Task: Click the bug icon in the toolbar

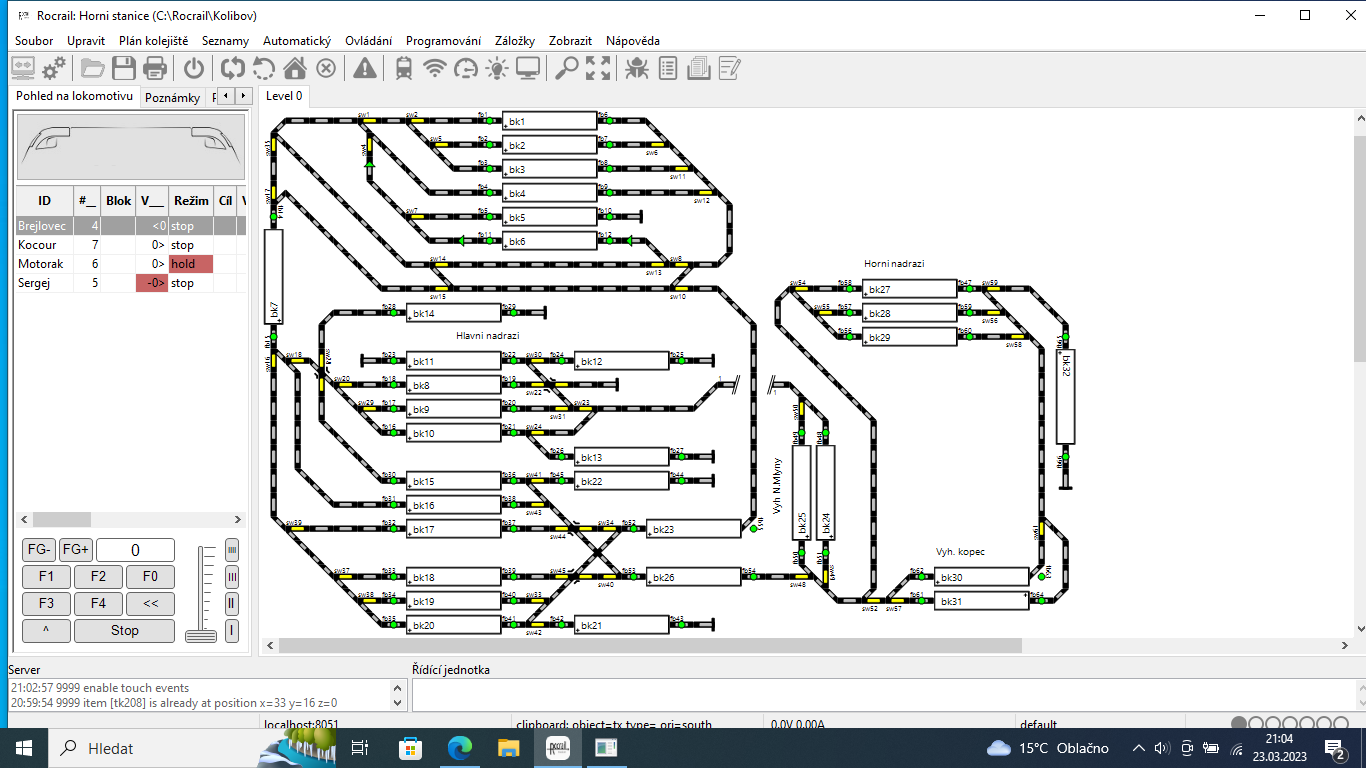Action: 637,68
